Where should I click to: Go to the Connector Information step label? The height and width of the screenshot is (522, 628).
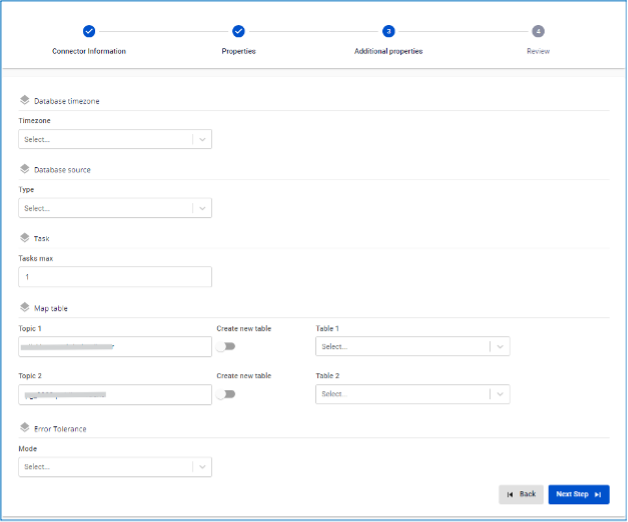pyautogui.click(x=89, y=51)
